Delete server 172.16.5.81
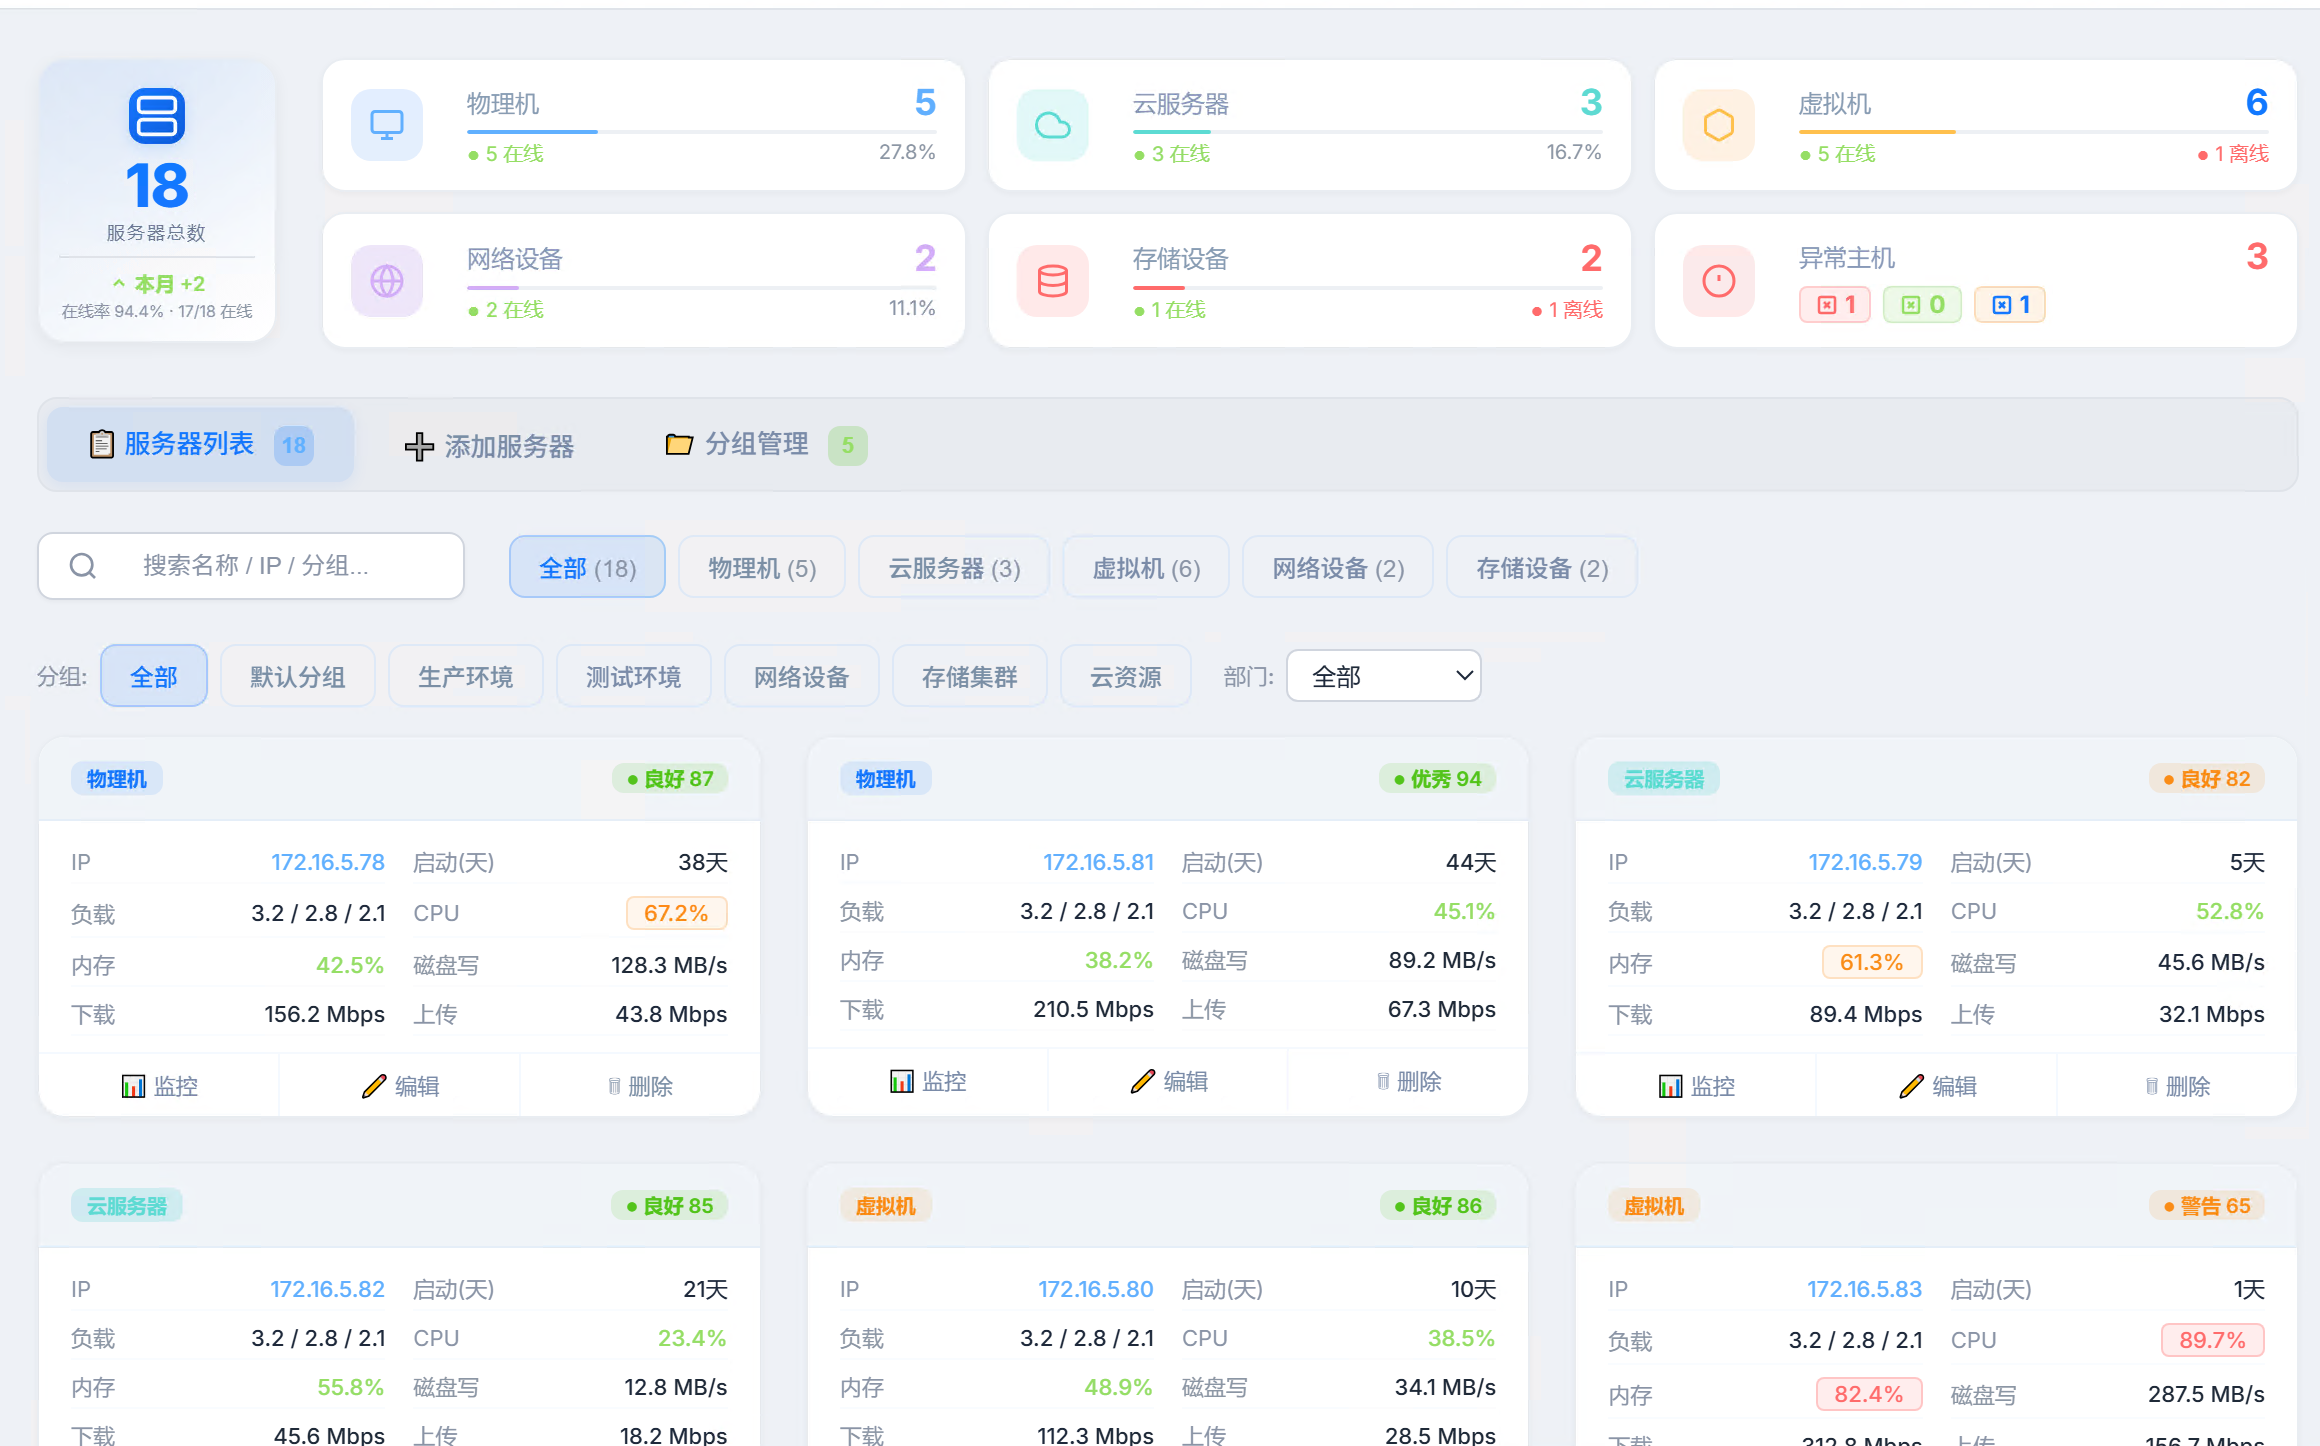Viewport: 2320px width, 1446px height. click(1409, 1081)
